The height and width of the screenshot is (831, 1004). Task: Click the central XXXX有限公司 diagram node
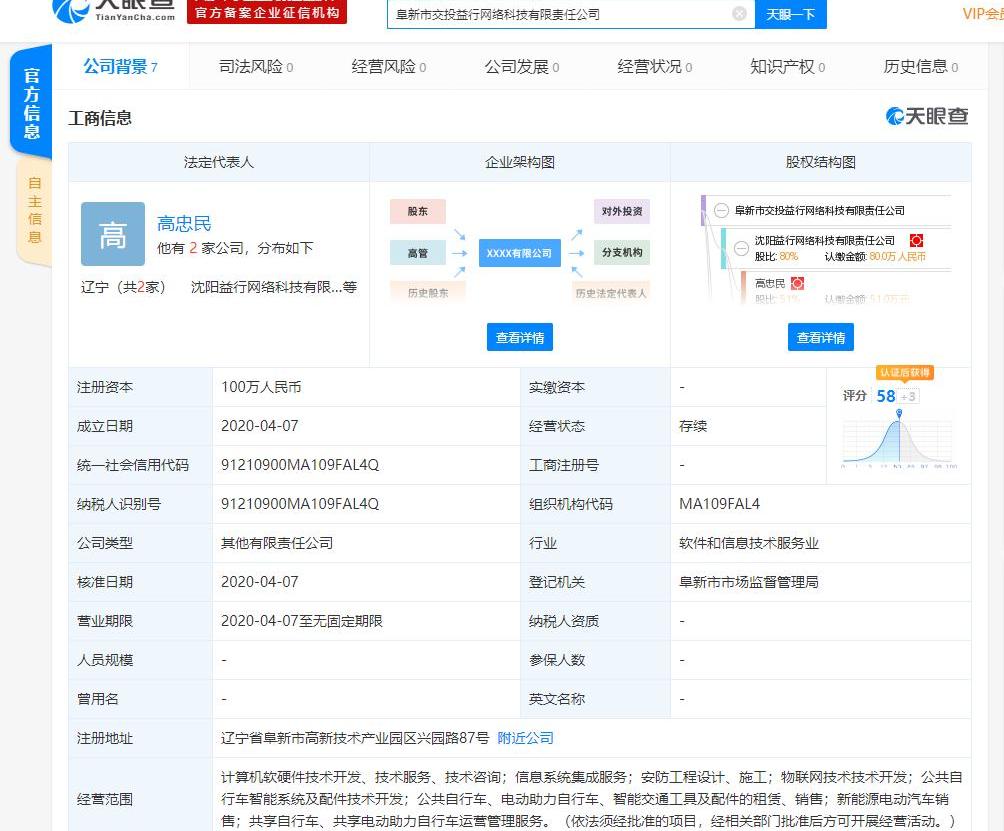519,253
